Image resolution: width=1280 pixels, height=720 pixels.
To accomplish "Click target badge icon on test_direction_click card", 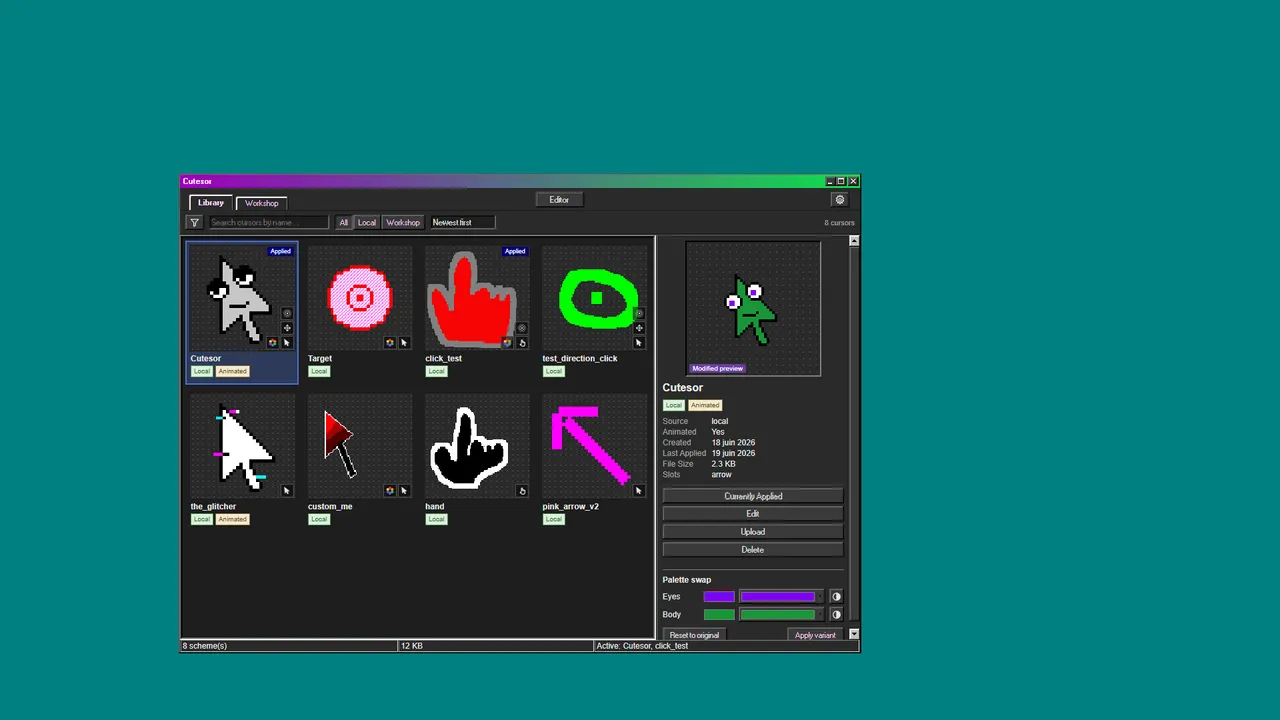I will tap(639, 314).
